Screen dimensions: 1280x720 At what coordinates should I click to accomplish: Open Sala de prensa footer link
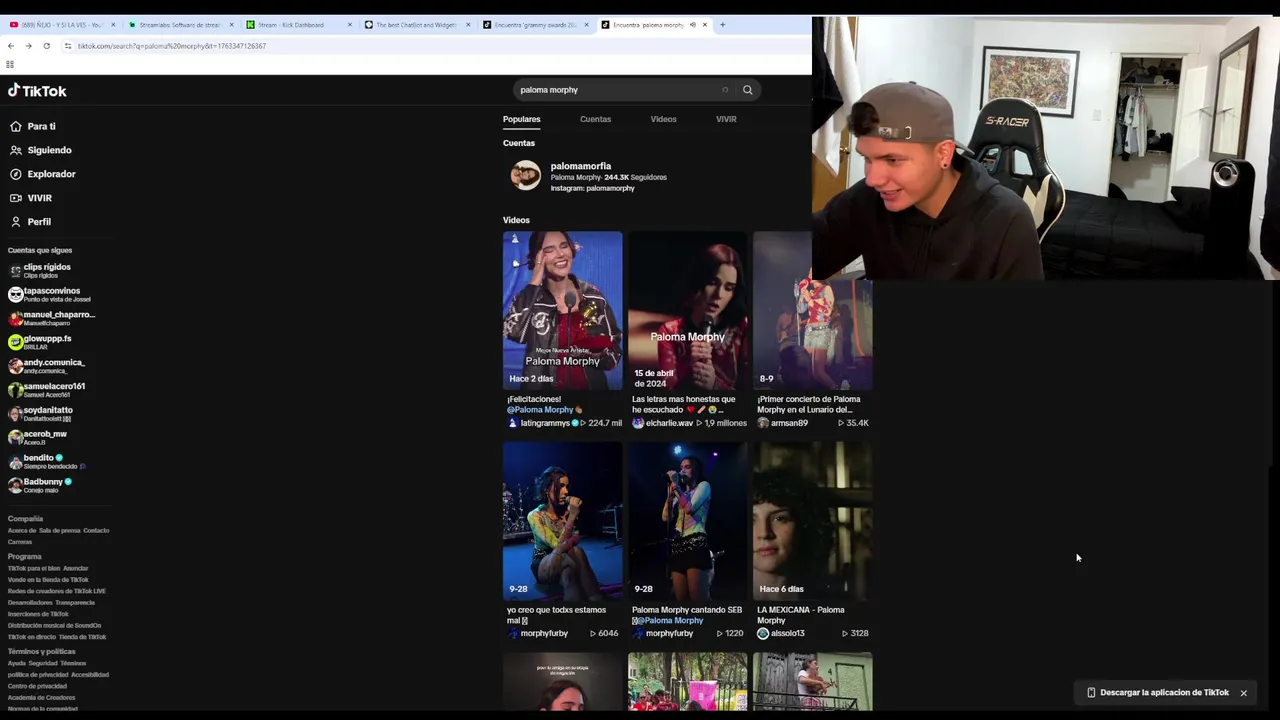[59, 531]
